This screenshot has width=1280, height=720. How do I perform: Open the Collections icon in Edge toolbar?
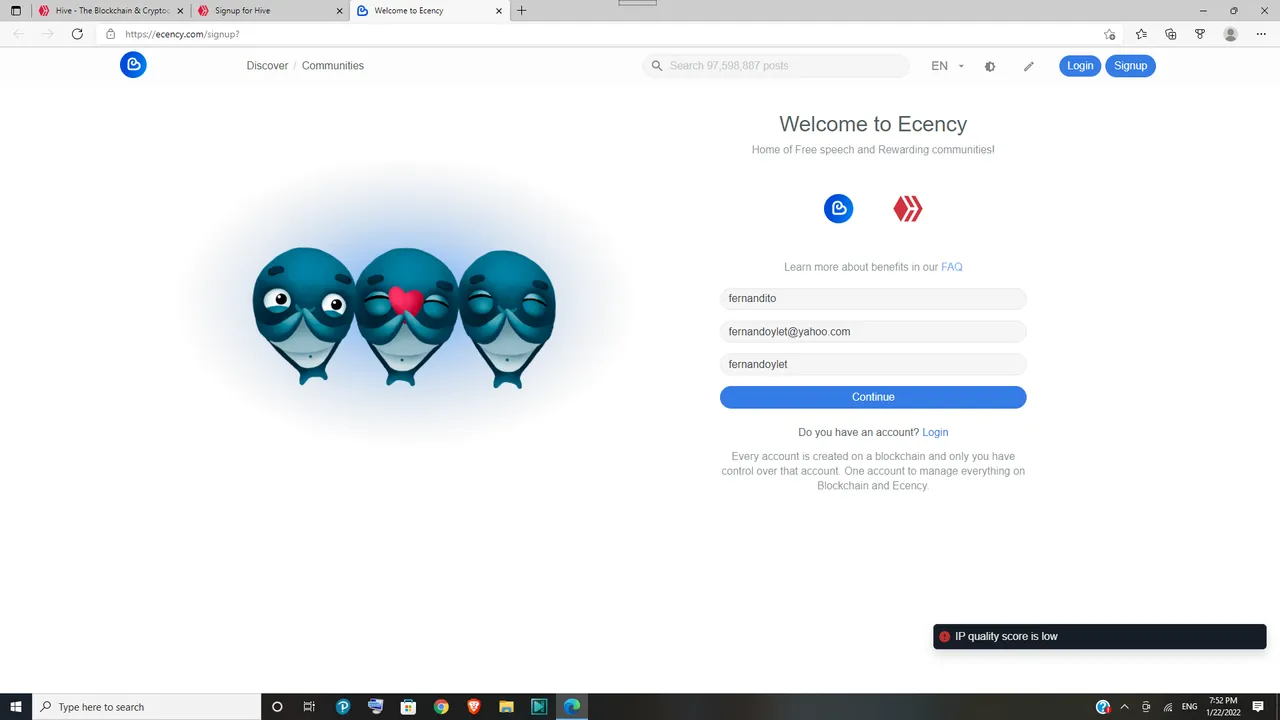click(1171, 34)
